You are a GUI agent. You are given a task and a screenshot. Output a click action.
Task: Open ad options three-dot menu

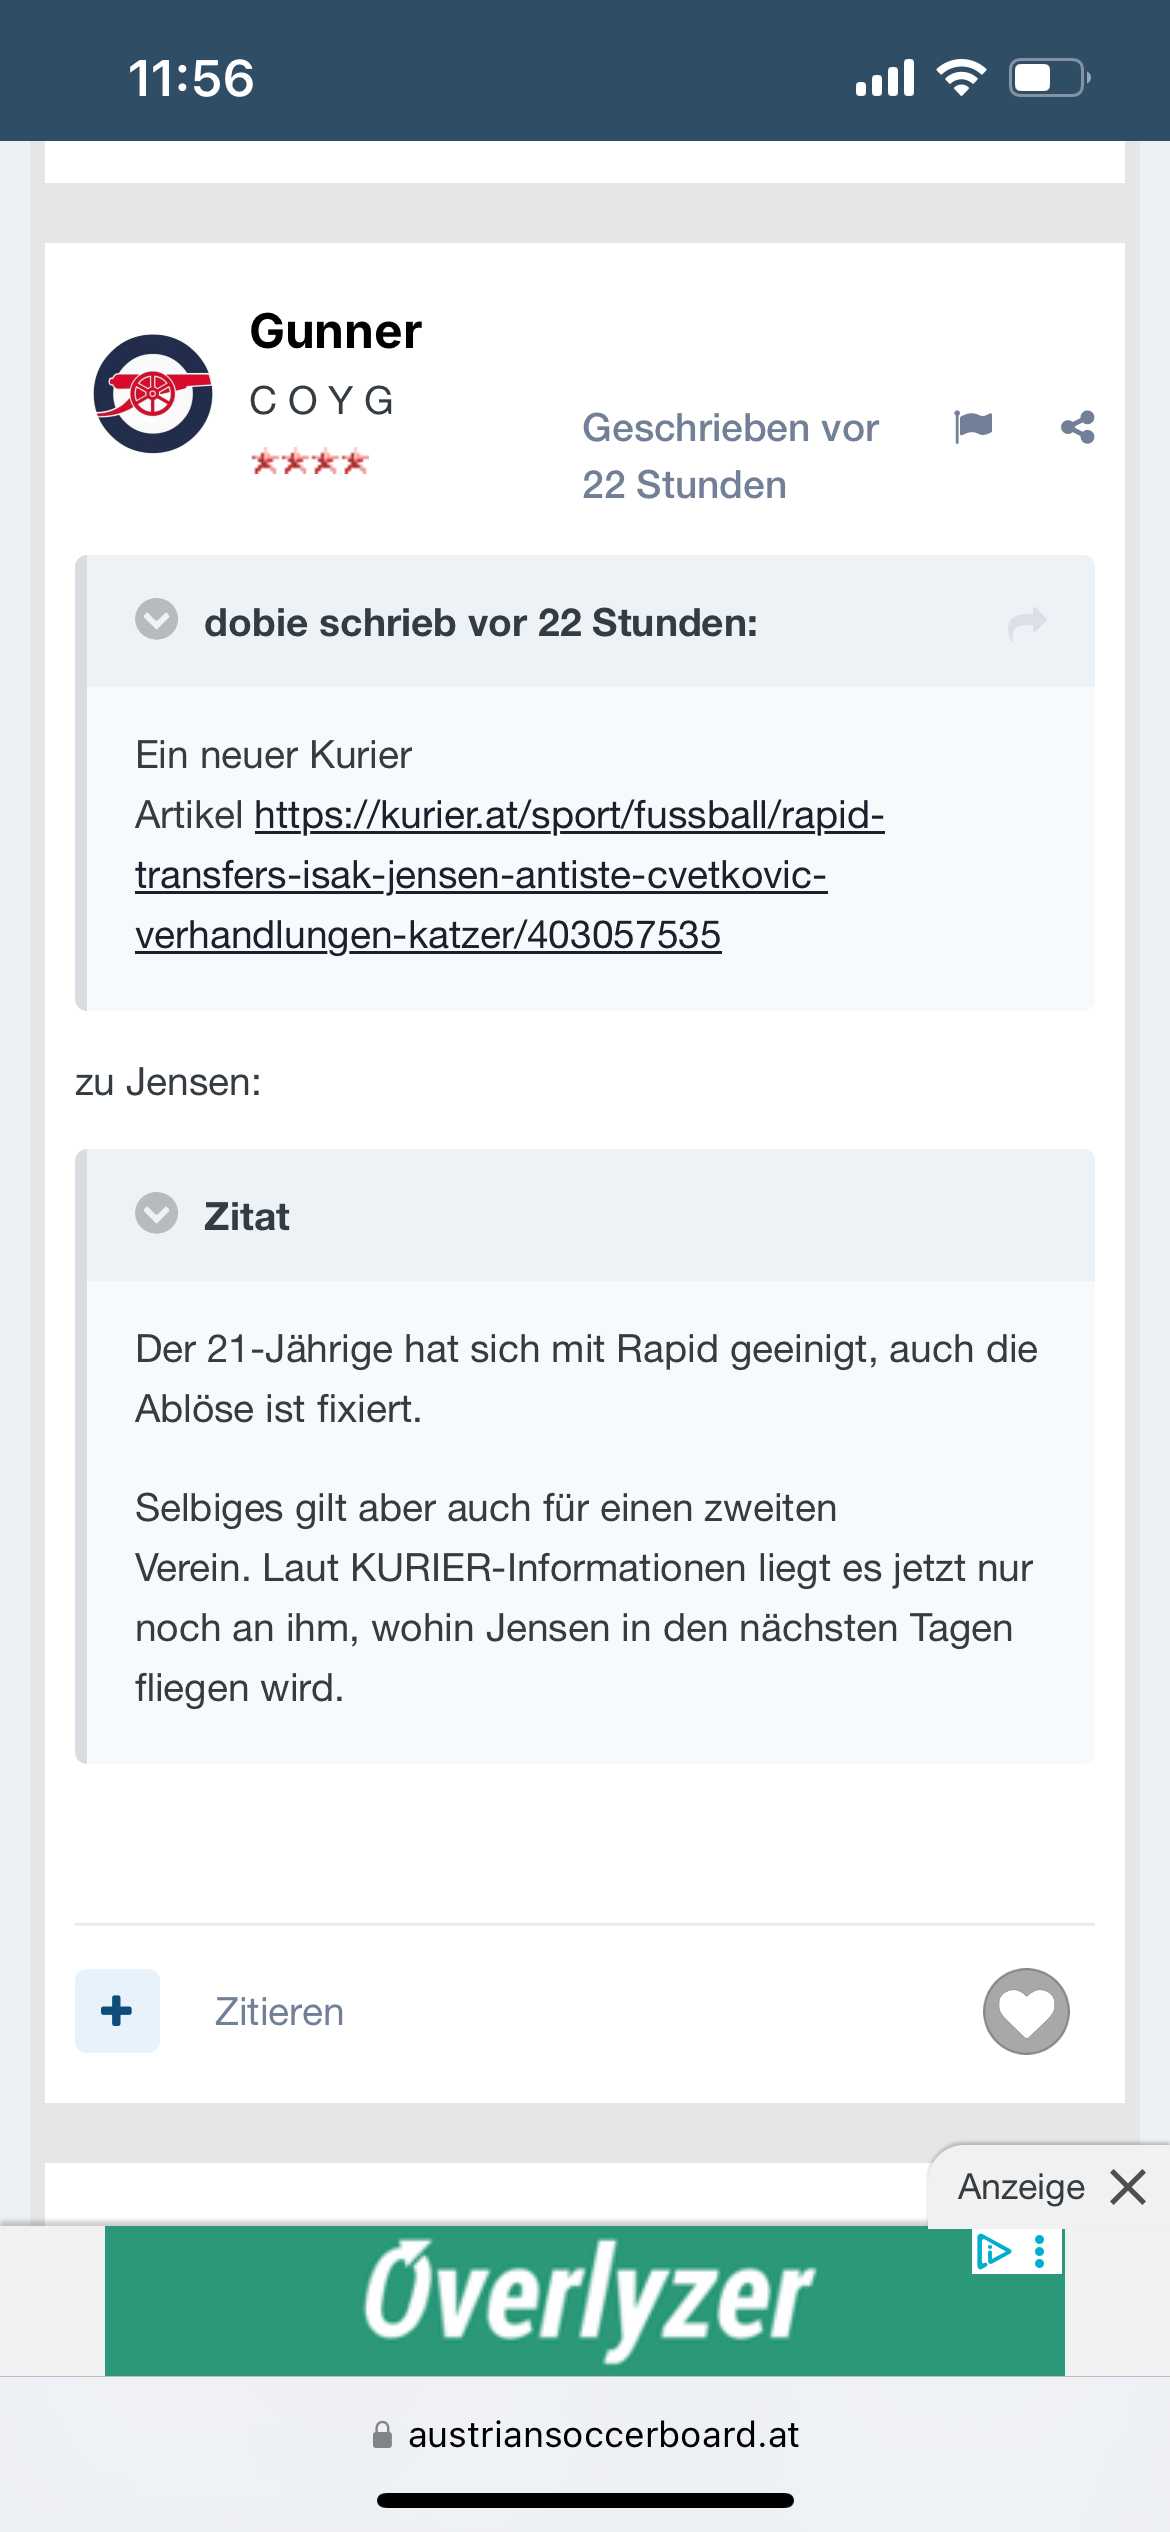pyautogui.click(x=1040, y=2251)
